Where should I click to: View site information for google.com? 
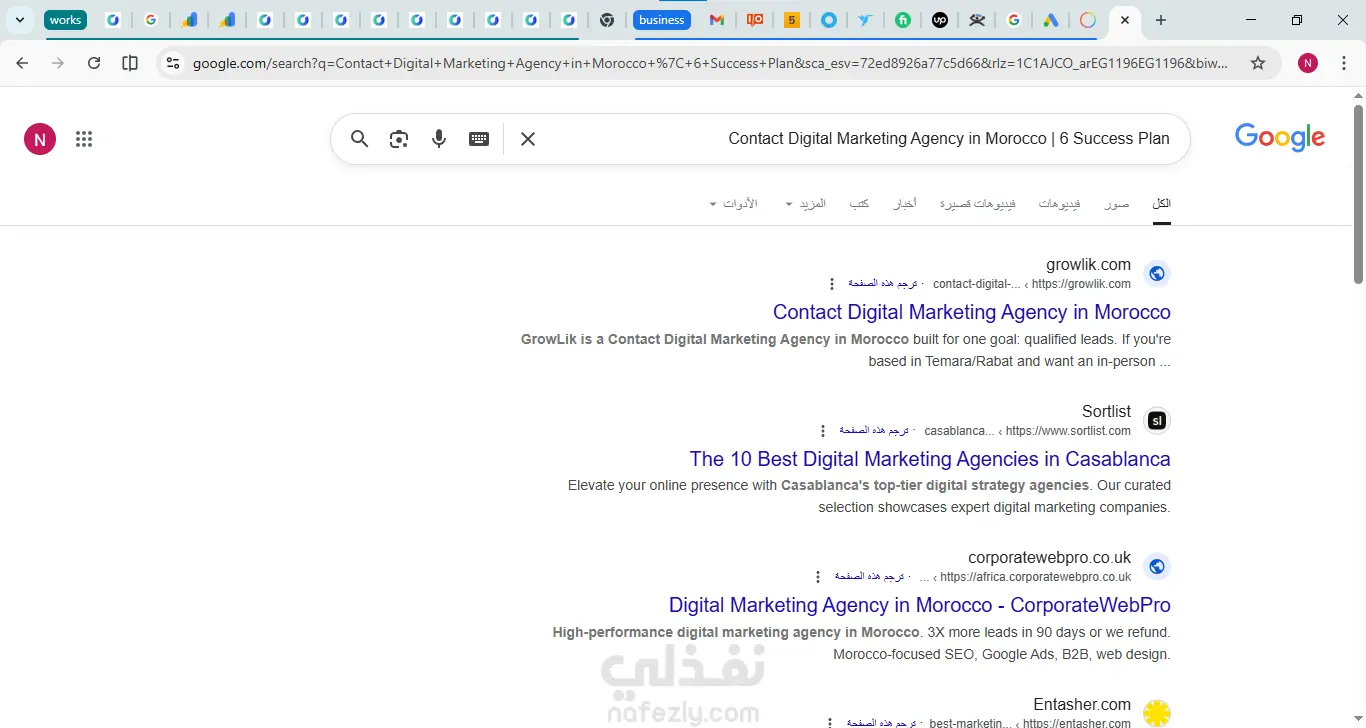pos(173,63)
